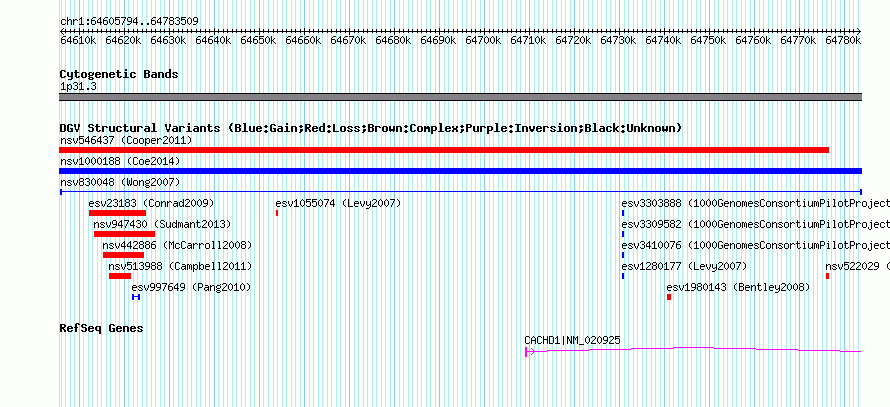Viewport: 890px width, 407px height.
Task: Open the esv3303888 1000Genomes label
Action: tap(755, 203)
